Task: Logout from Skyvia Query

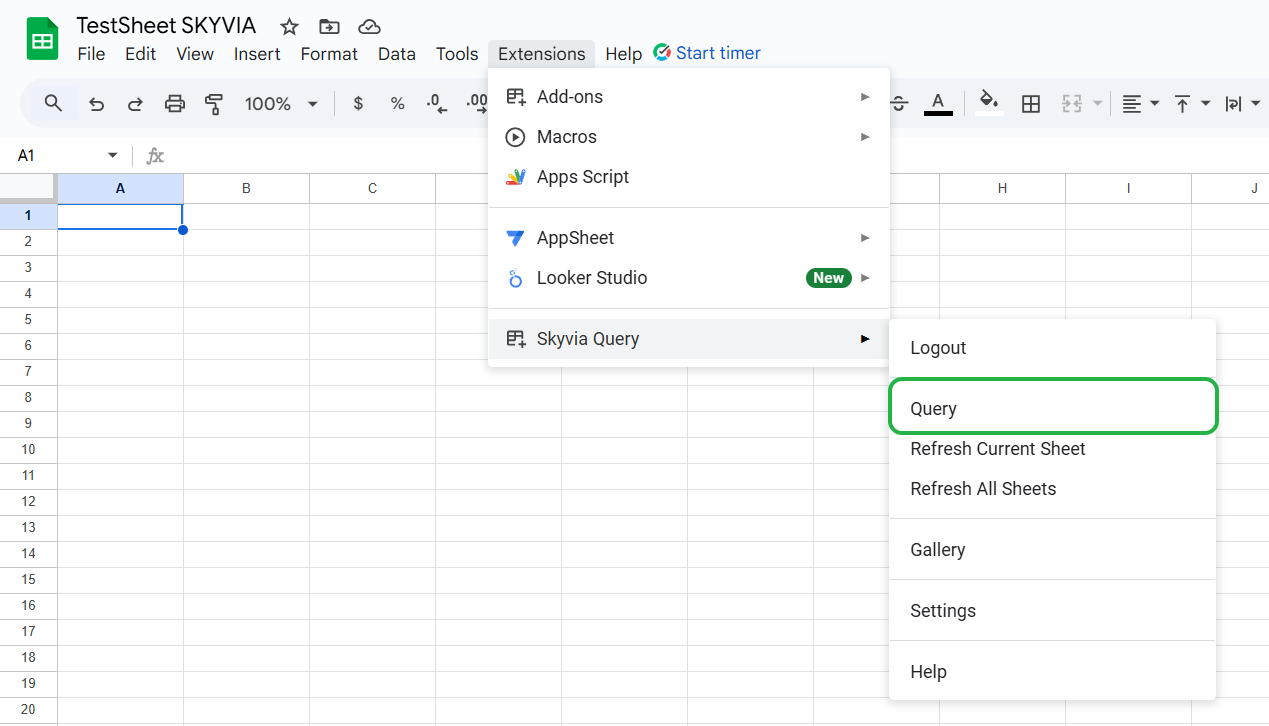Action: coord(938,347)
